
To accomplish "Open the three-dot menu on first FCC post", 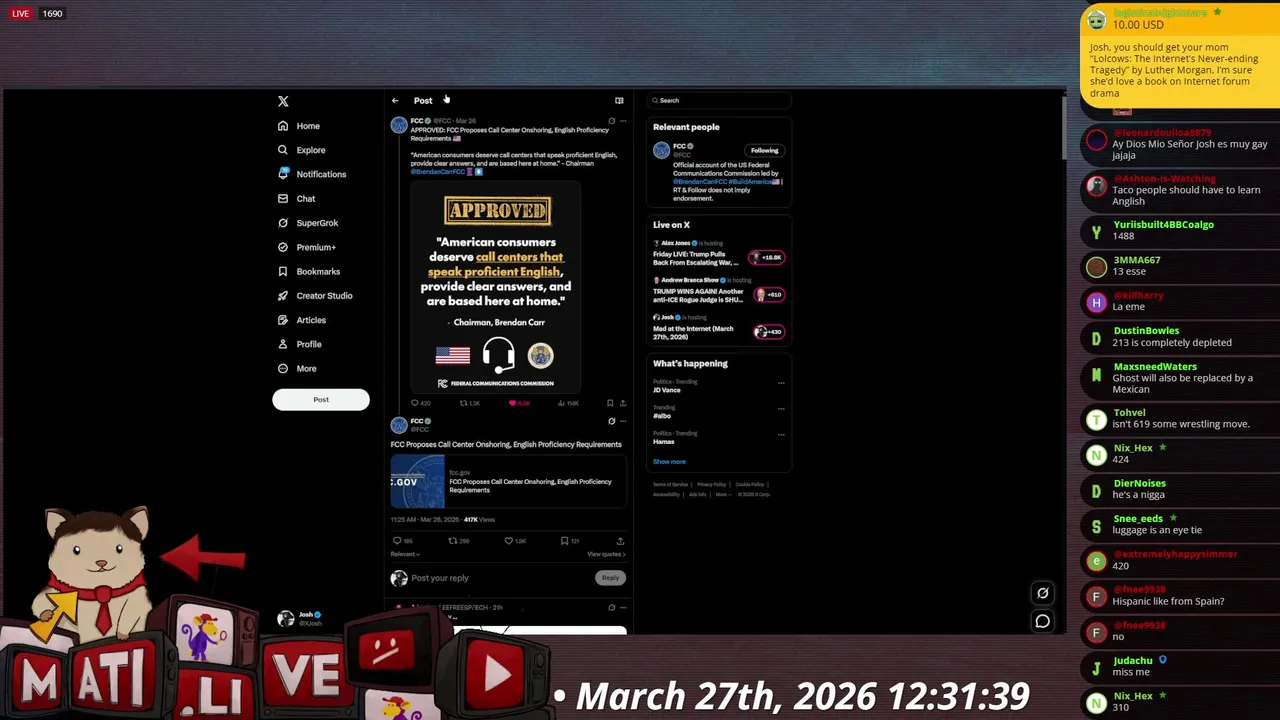I will tap(623, 121).
